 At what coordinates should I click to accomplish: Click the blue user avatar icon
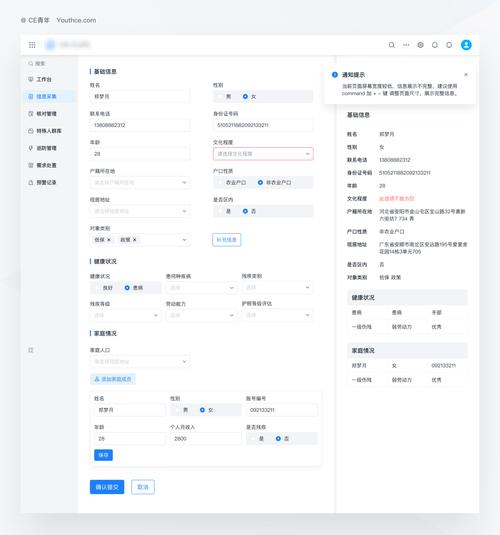coord(466,45)
